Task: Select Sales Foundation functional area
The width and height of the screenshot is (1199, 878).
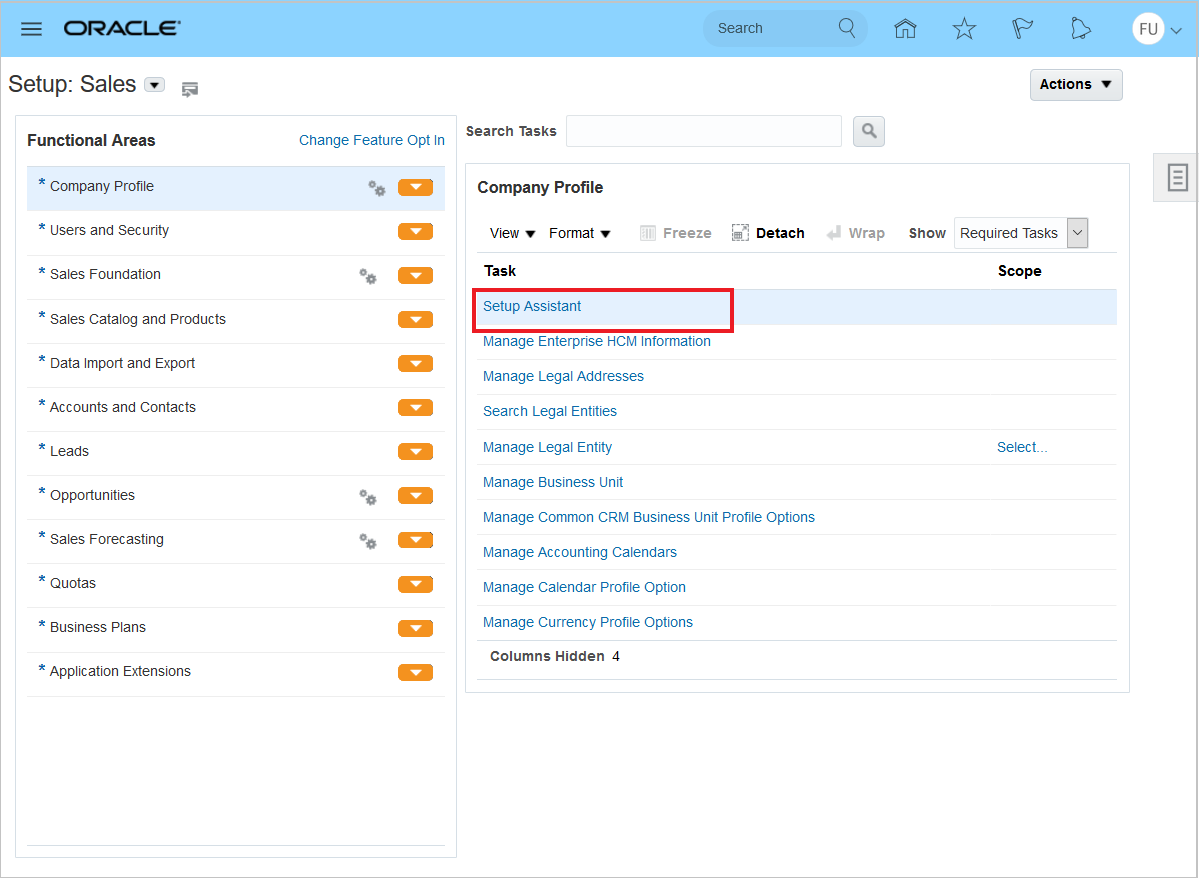Action: tap(106, 275)
